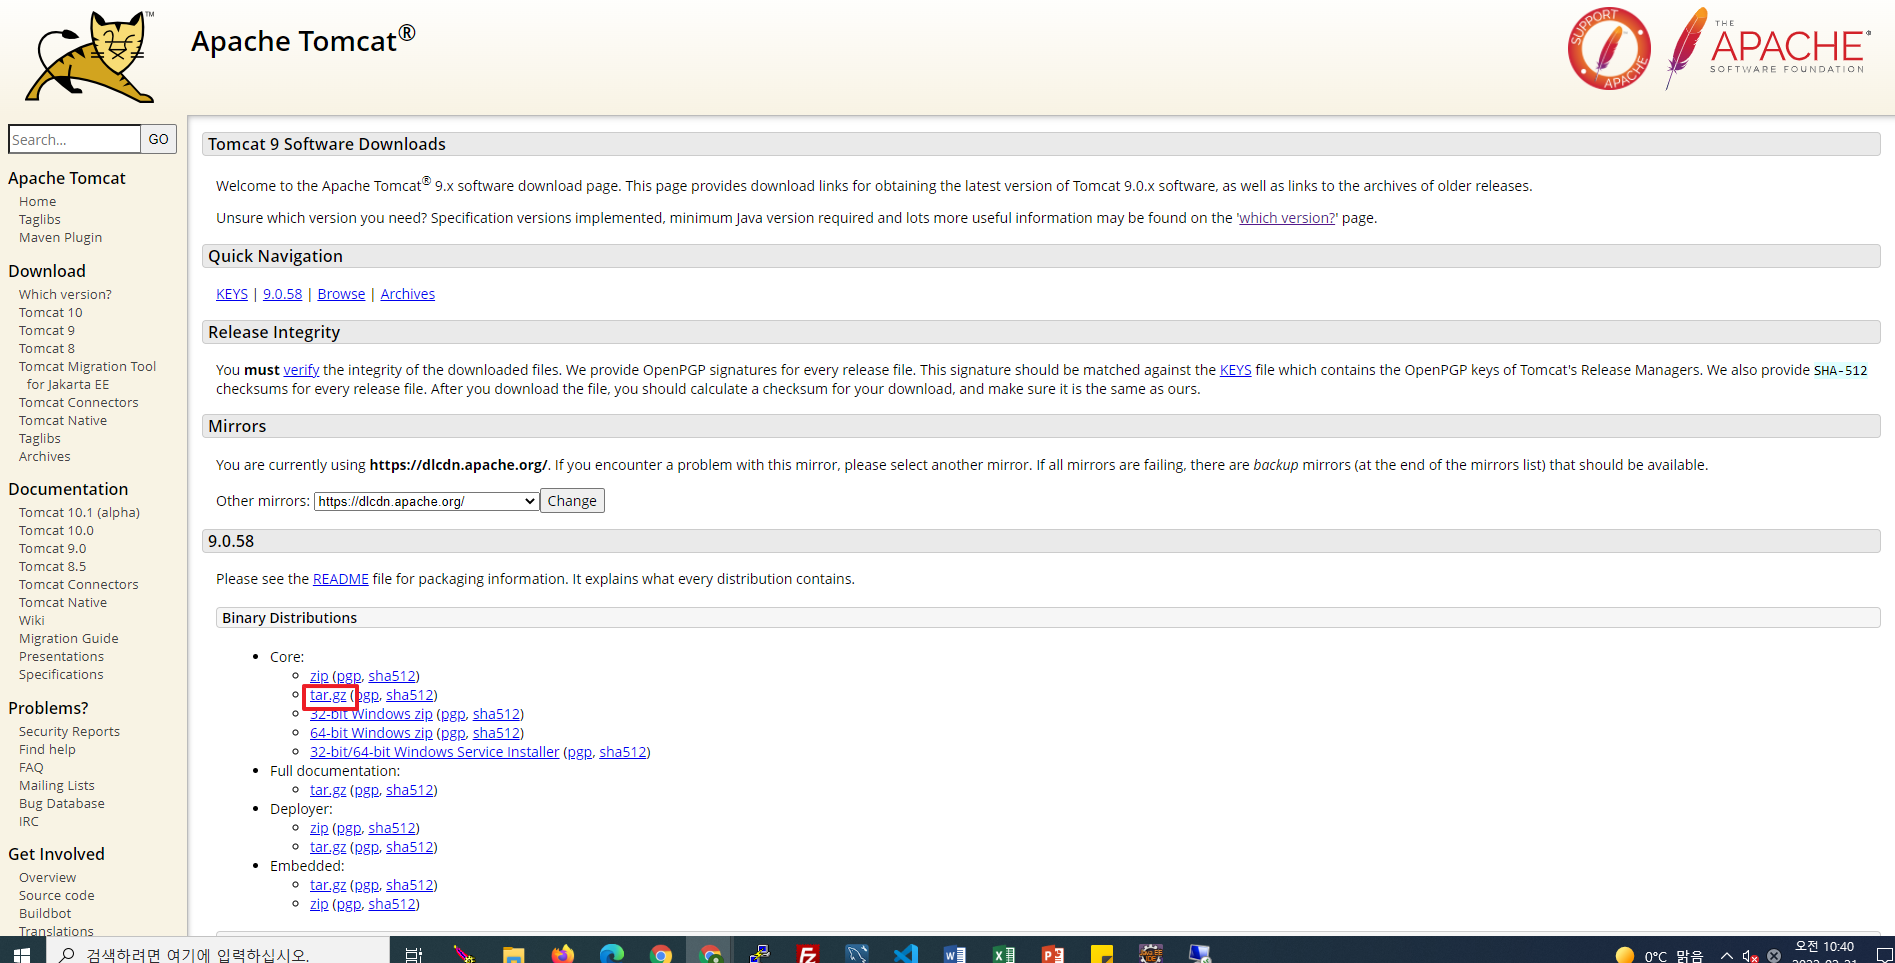The width and height of the screenshot is (1895, 963).
Task: Click the Change mirror button
Action: tap(571, 500)
